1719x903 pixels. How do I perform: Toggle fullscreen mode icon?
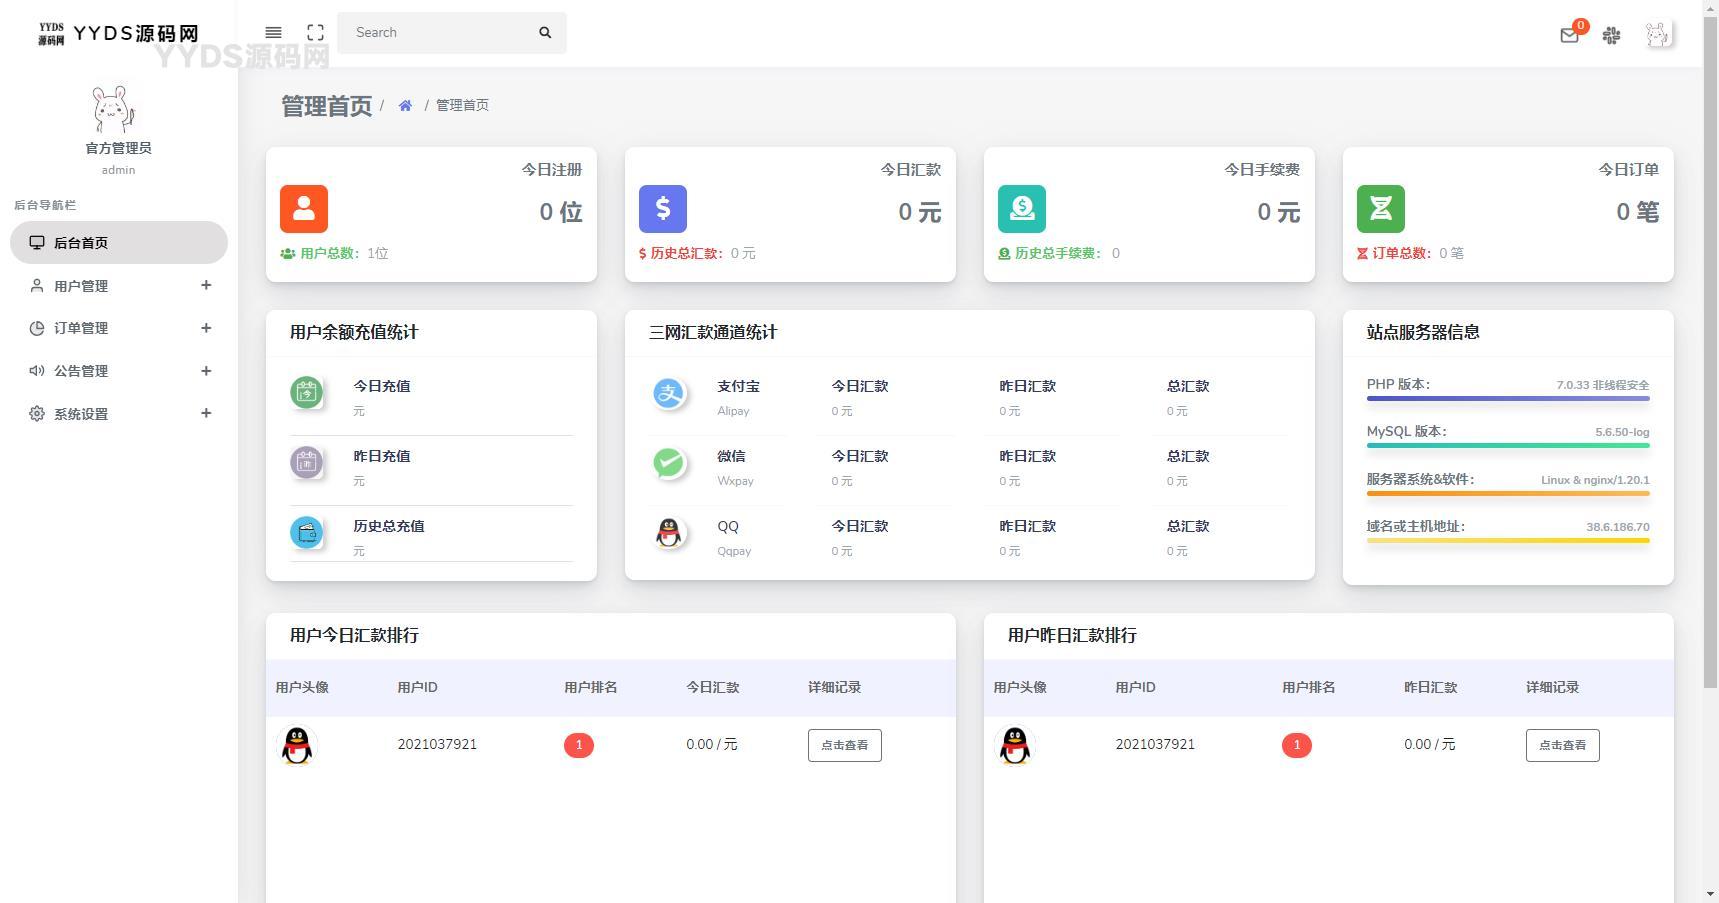coord(315,33)
